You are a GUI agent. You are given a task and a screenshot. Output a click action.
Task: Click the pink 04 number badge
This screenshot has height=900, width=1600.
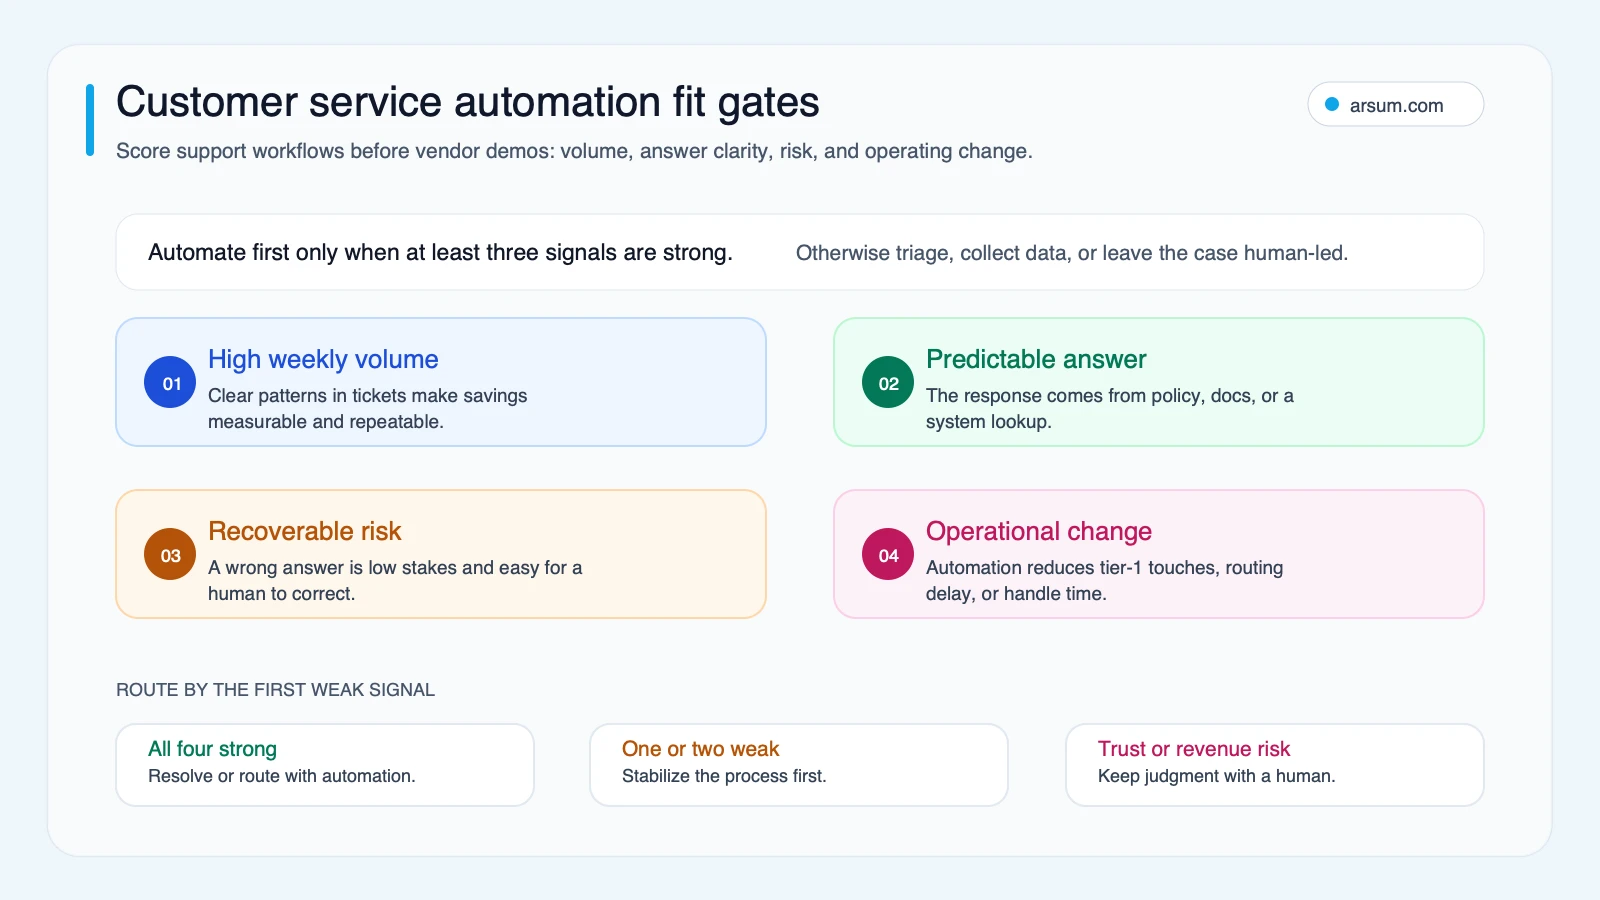point(888,554)
